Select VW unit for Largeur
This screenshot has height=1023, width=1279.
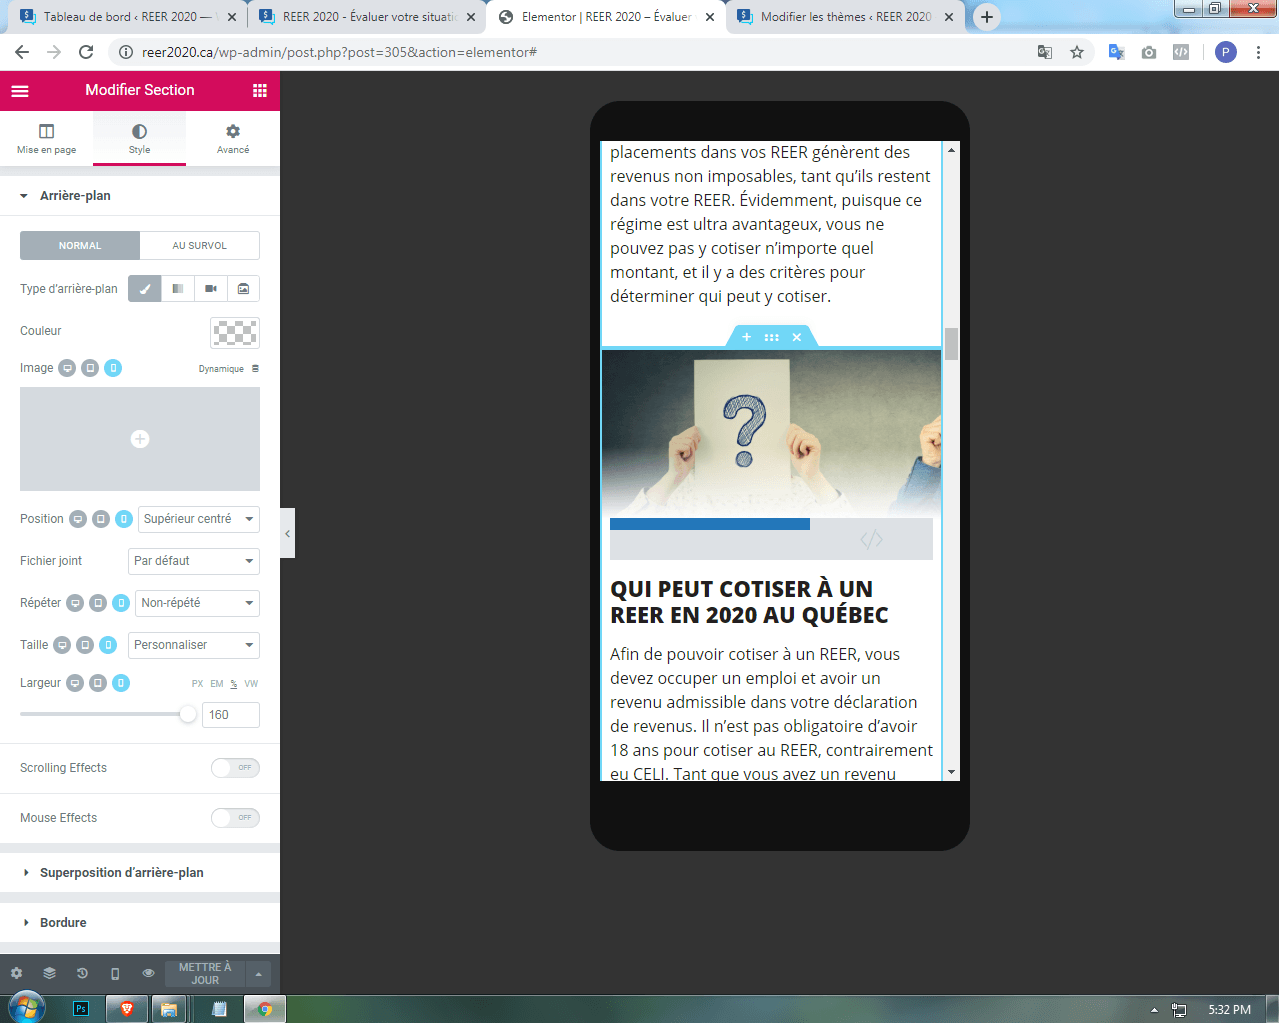click(251, 684)
